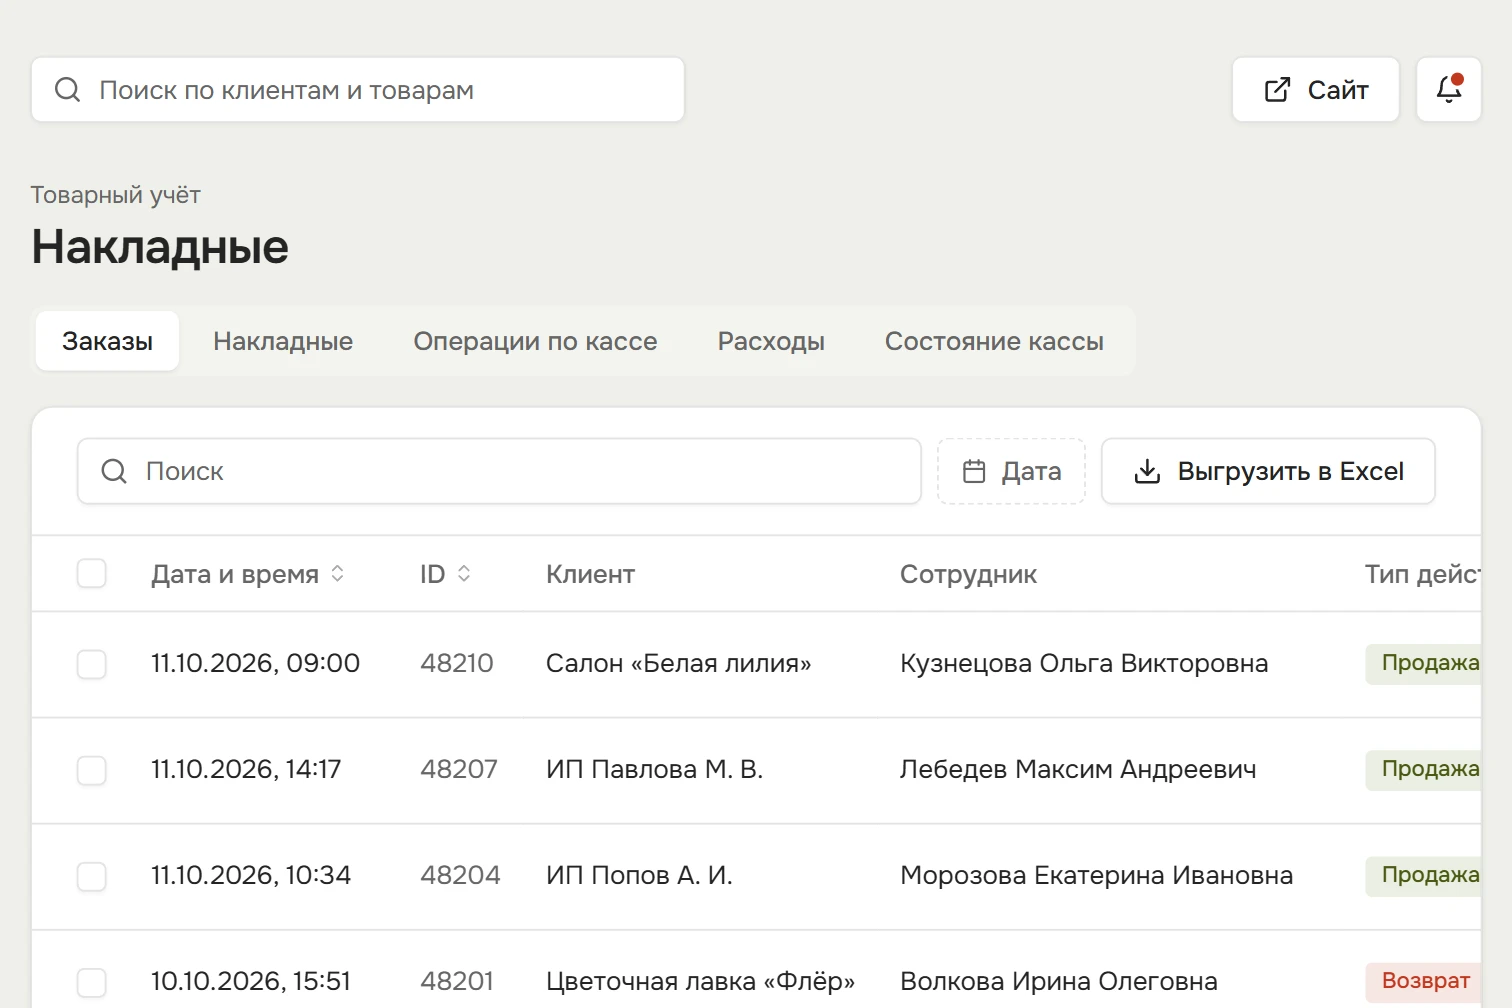
Task: Click the client ИП Павлова М. В.
Action: 654,770
